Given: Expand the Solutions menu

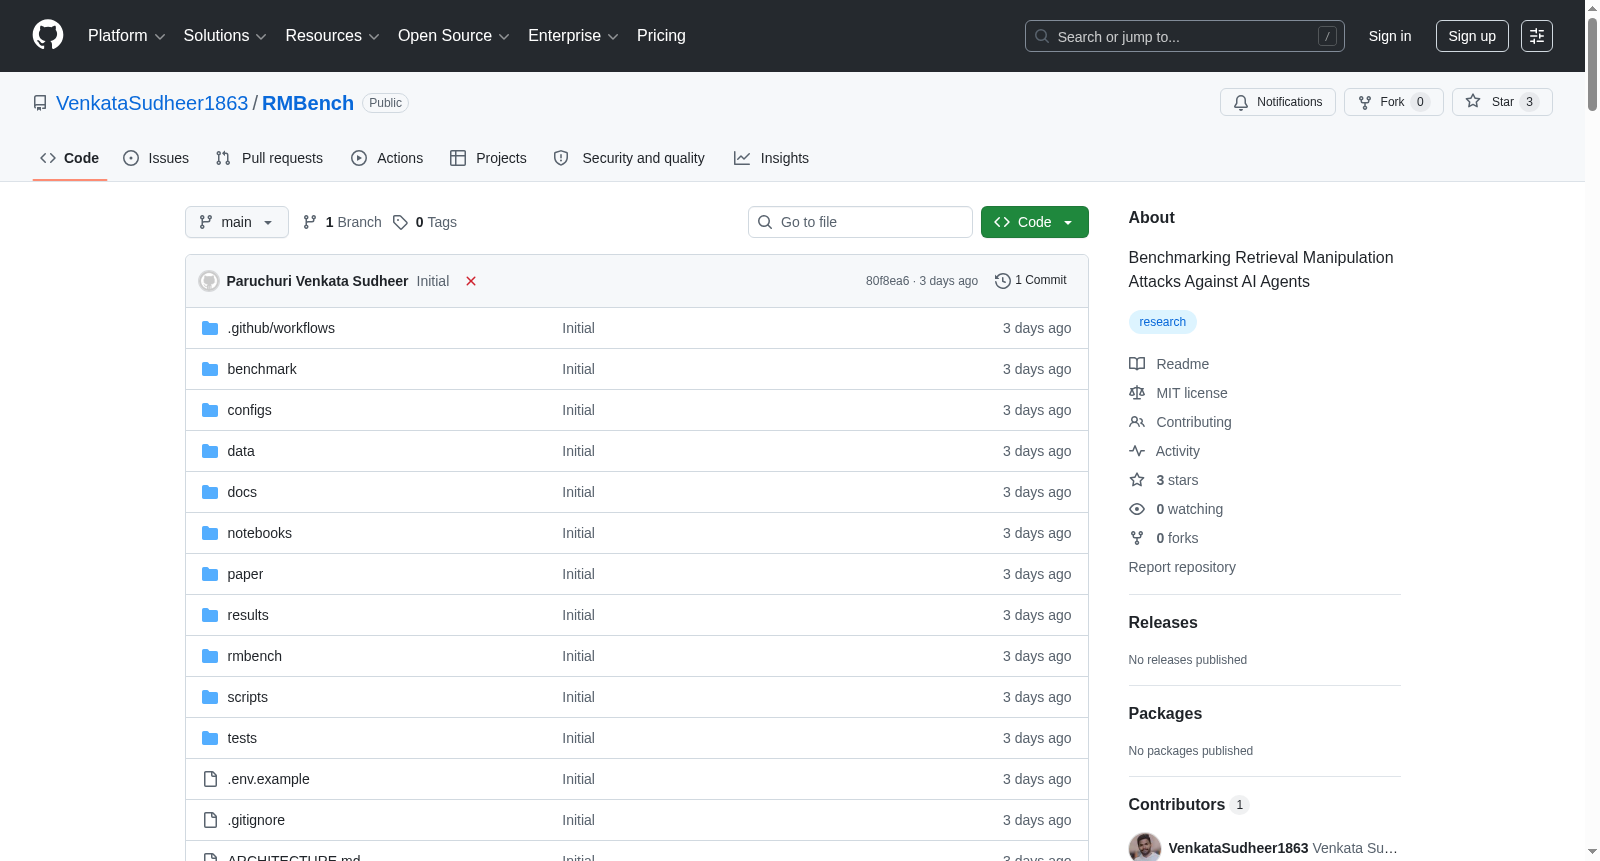Looking at the screenshot, I should 225,36.
